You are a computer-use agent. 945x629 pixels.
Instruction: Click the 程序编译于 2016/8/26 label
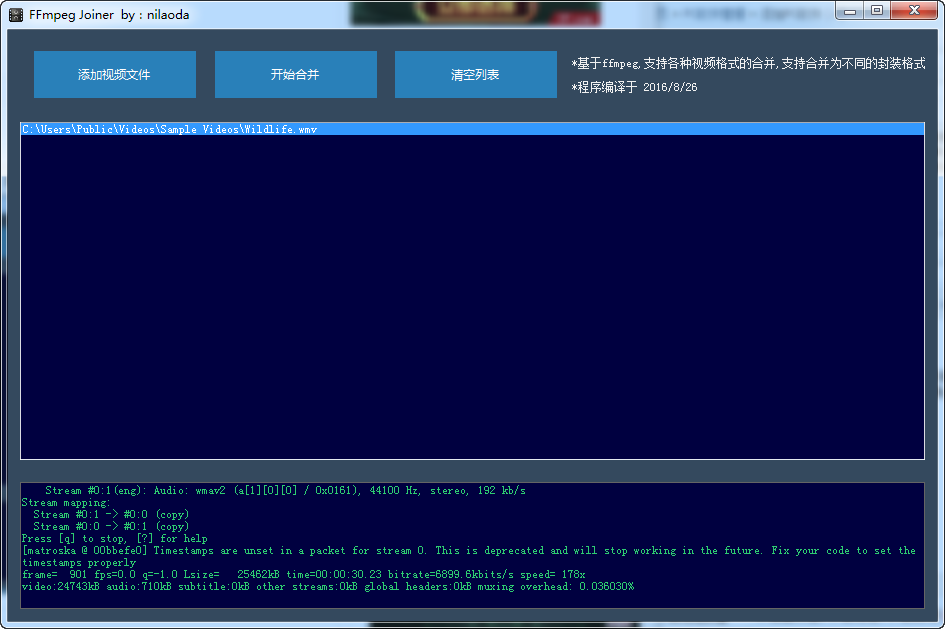635,88
